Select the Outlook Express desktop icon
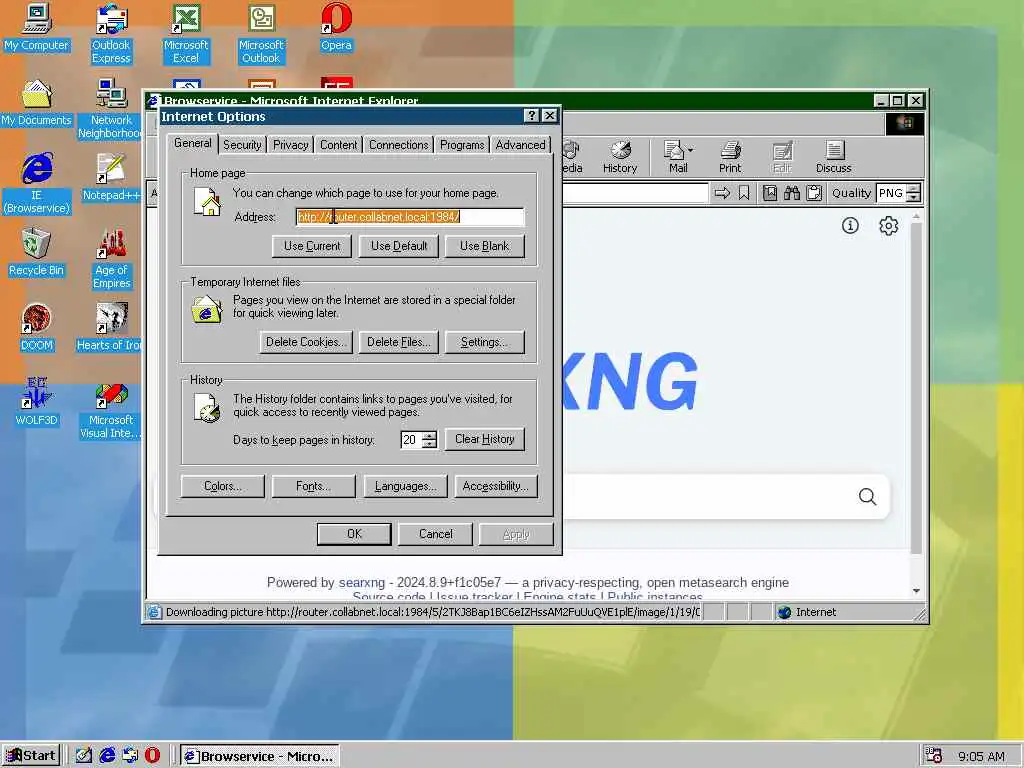The width and height of the screenshot is (1024, 768). [111, 34]
